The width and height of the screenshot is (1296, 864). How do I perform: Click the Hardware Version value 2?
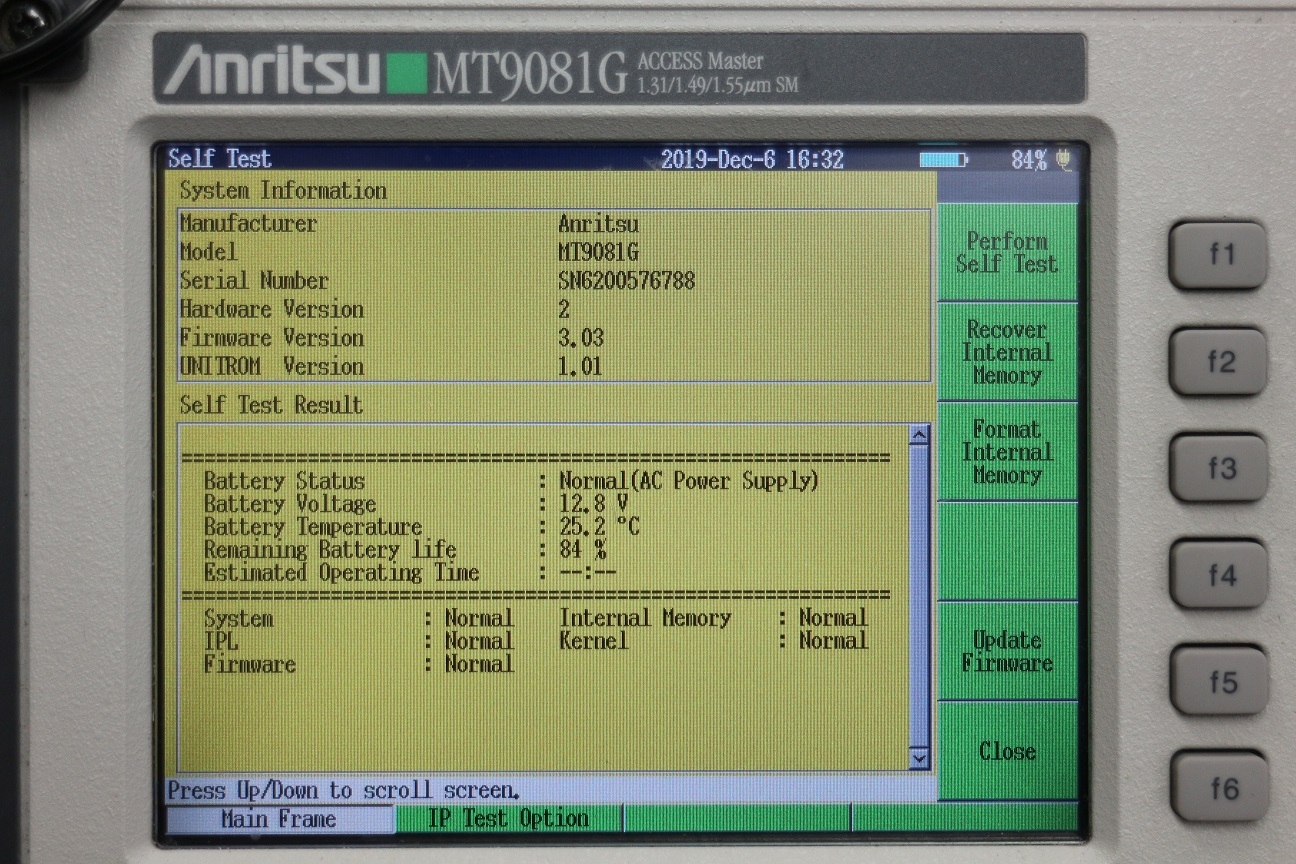pyautogui.click(x=564, y=310)
